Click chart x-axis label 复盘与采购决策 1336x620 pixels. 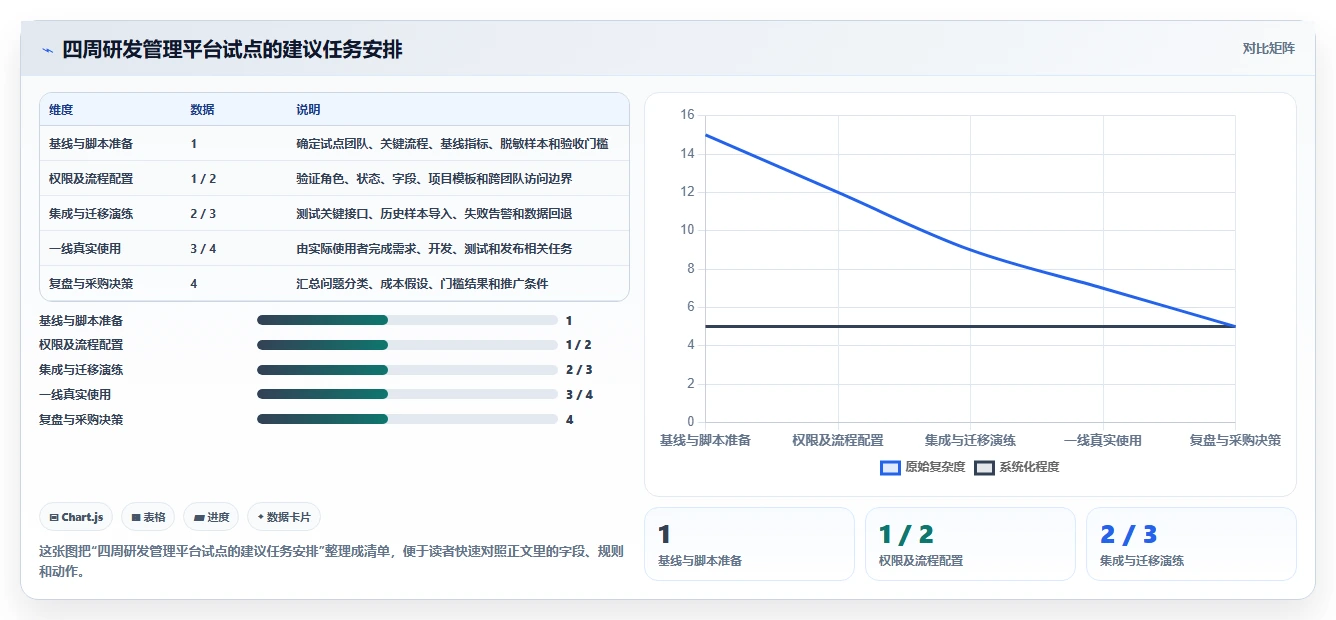[x=1235, y=440]
